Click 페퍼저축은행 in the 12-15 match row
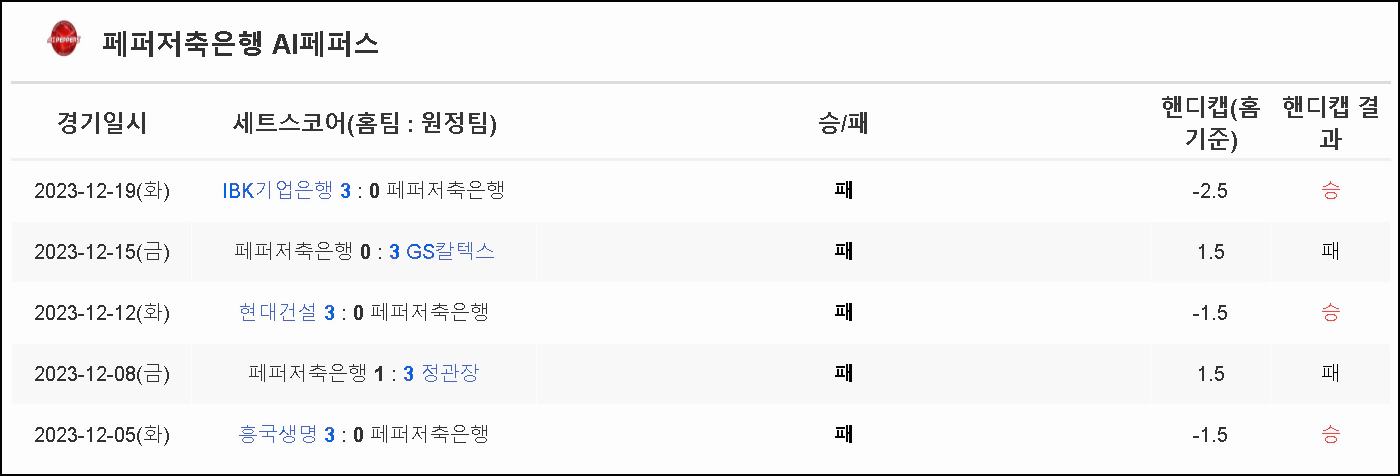 (x=294, y=251)
